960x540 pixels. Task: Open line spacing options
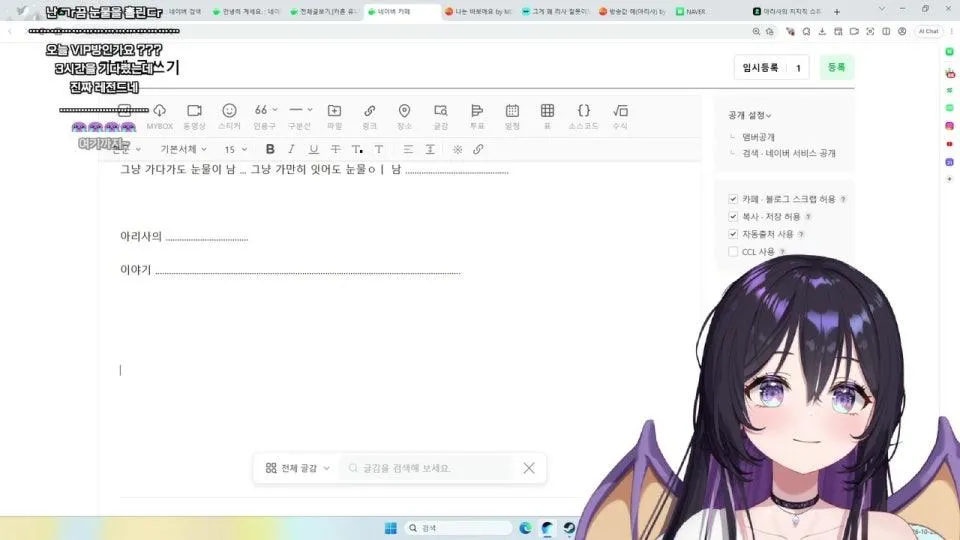pyautogui.click(x=430, y=149)
